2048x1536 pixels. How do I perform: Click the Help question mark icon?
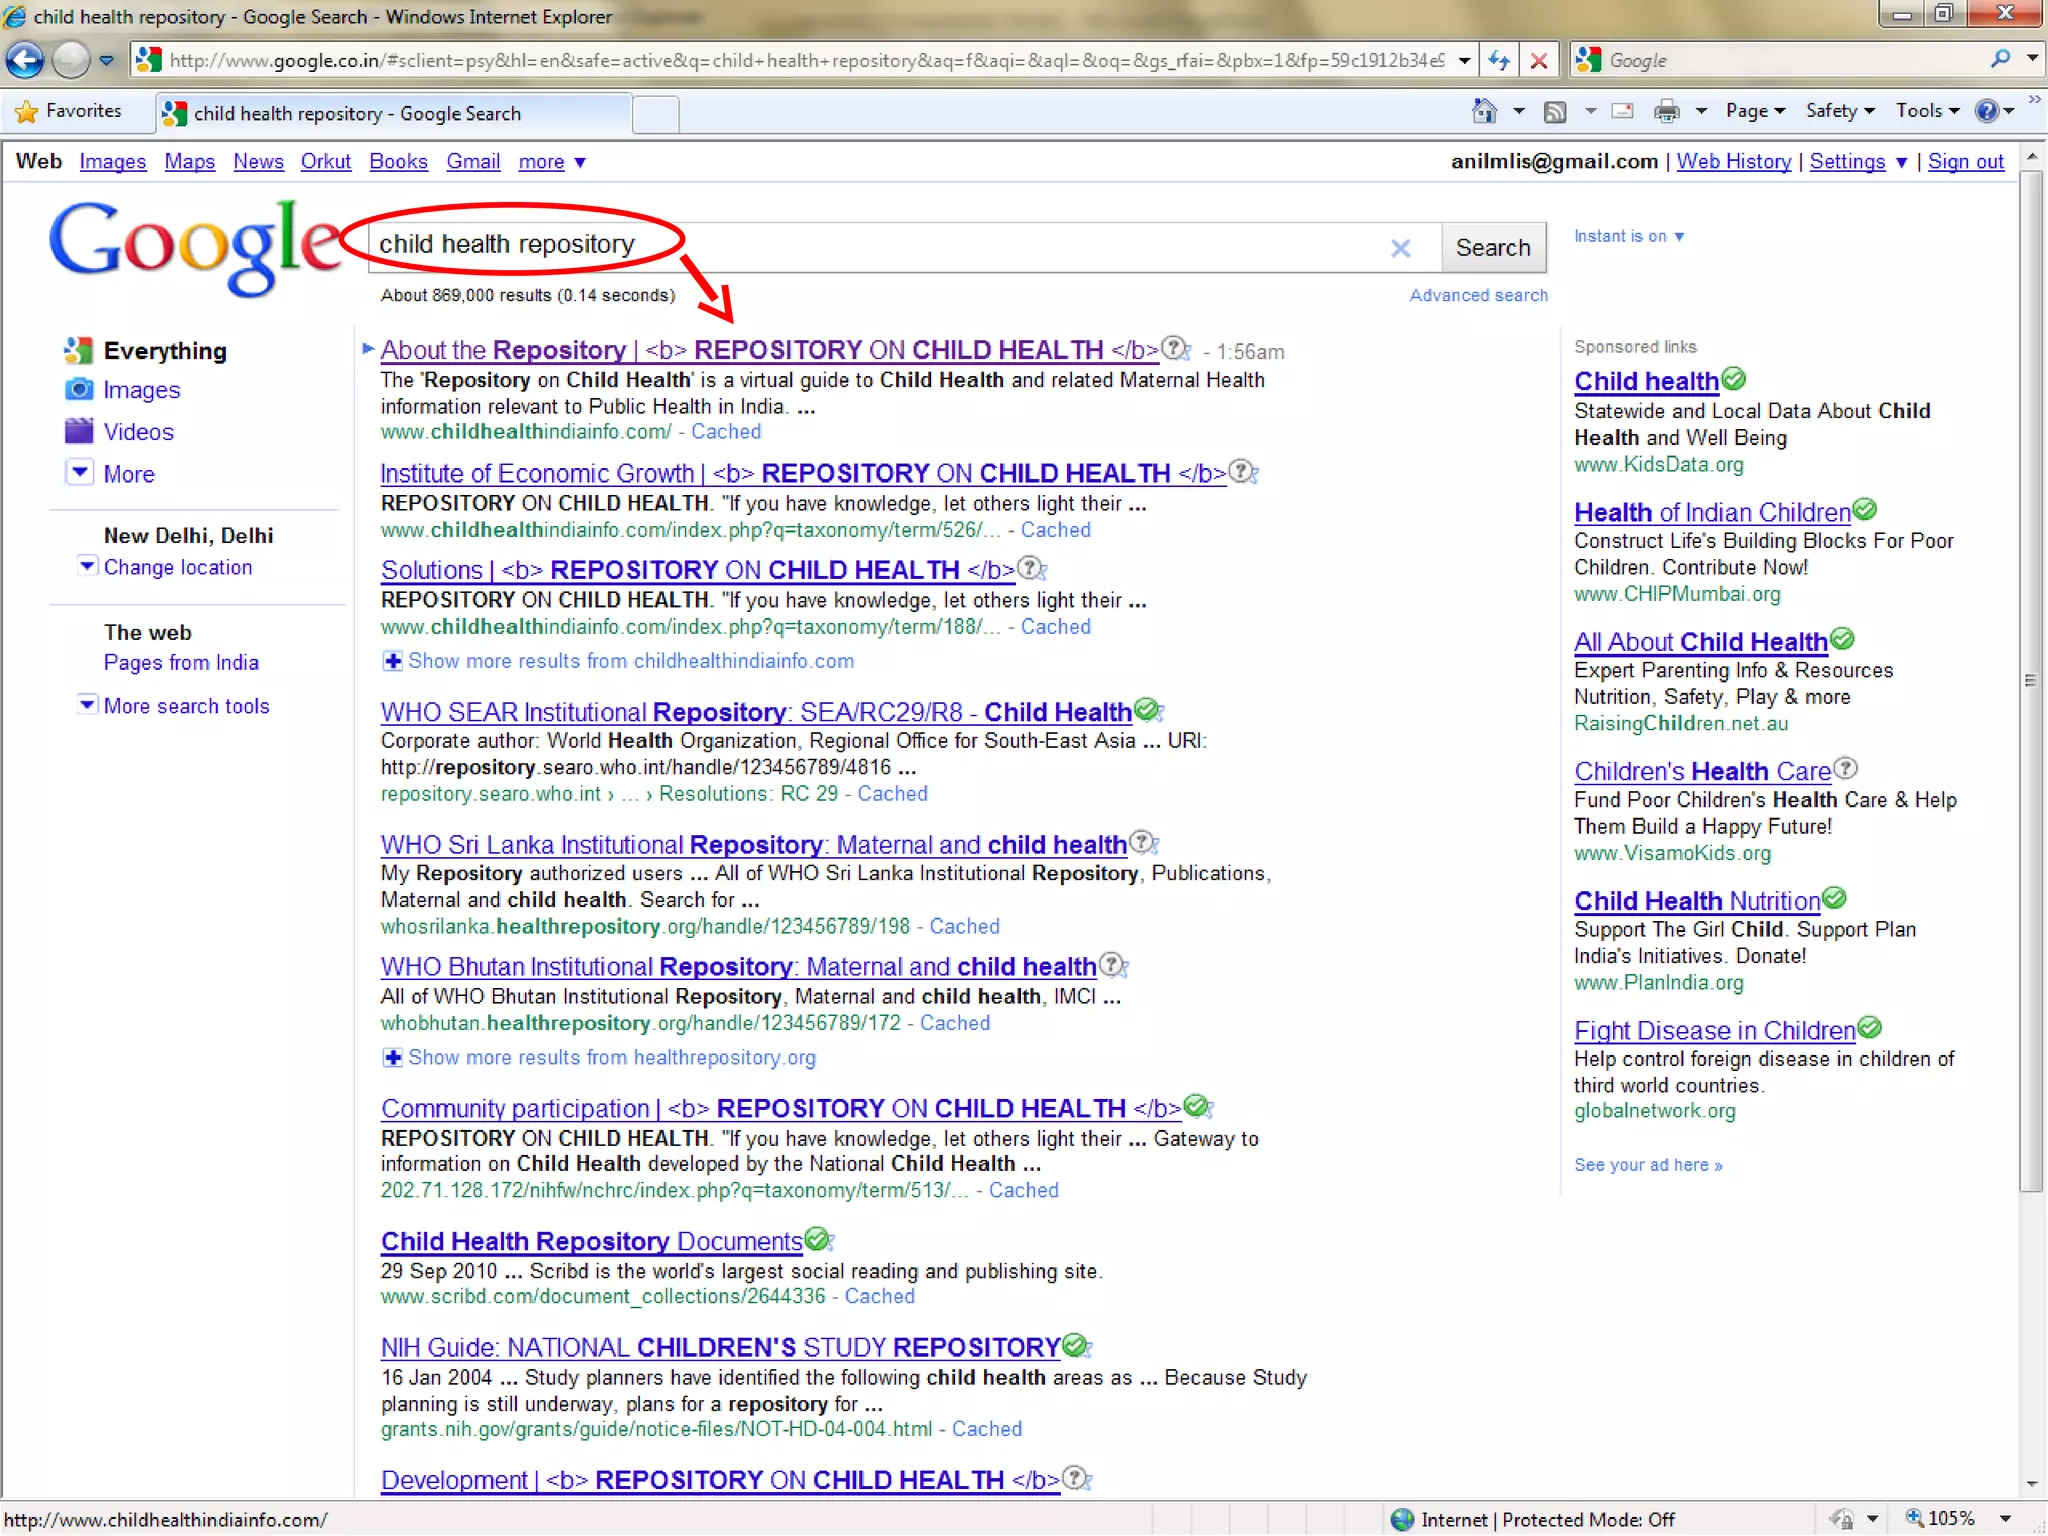[x=1986, y=111]
